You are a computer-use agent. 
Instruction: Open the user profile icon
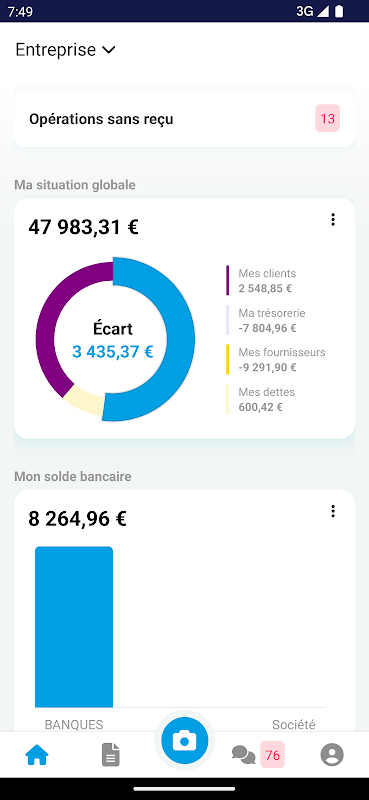pos(332,754)
